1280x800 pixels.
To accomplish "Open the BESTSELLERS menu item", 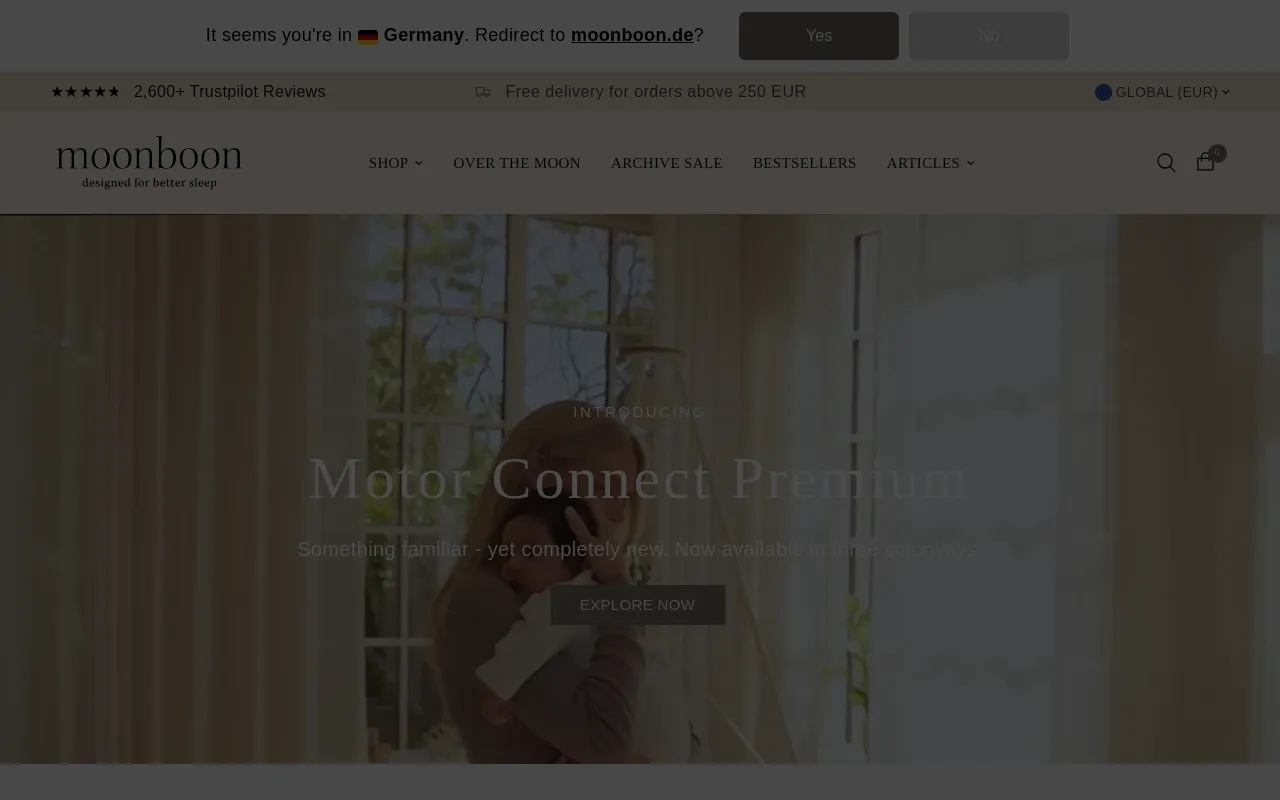I will coord(805,163).
